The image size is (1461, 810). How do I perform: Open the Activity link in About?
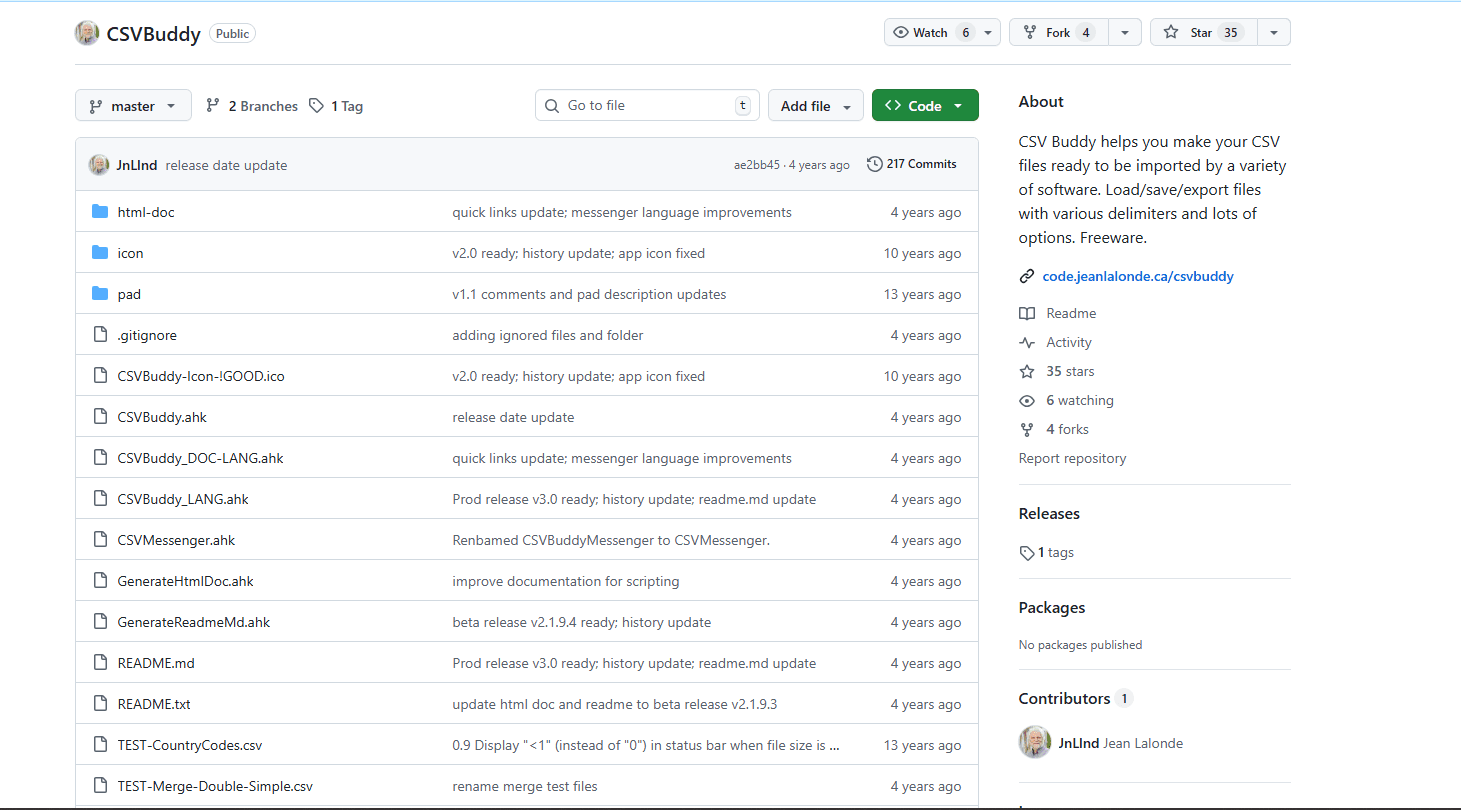1069,342
